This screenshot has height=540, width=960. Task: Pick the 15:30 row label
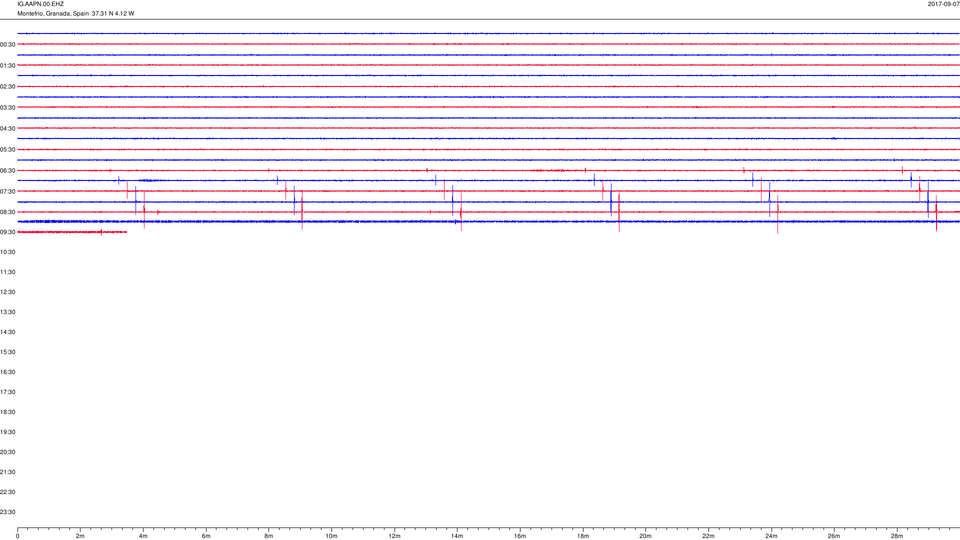pos(7,353)
